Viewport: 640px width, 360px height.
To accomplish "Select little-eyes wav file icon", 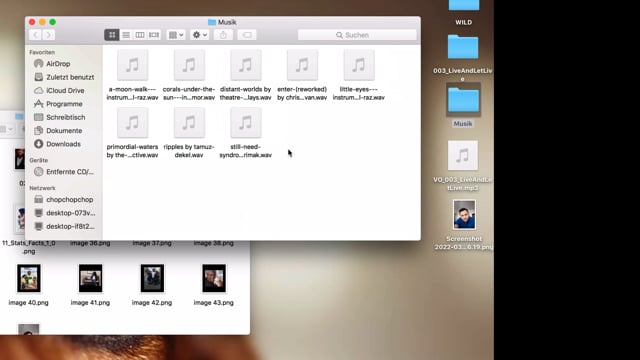I will [x=359, y=65].
